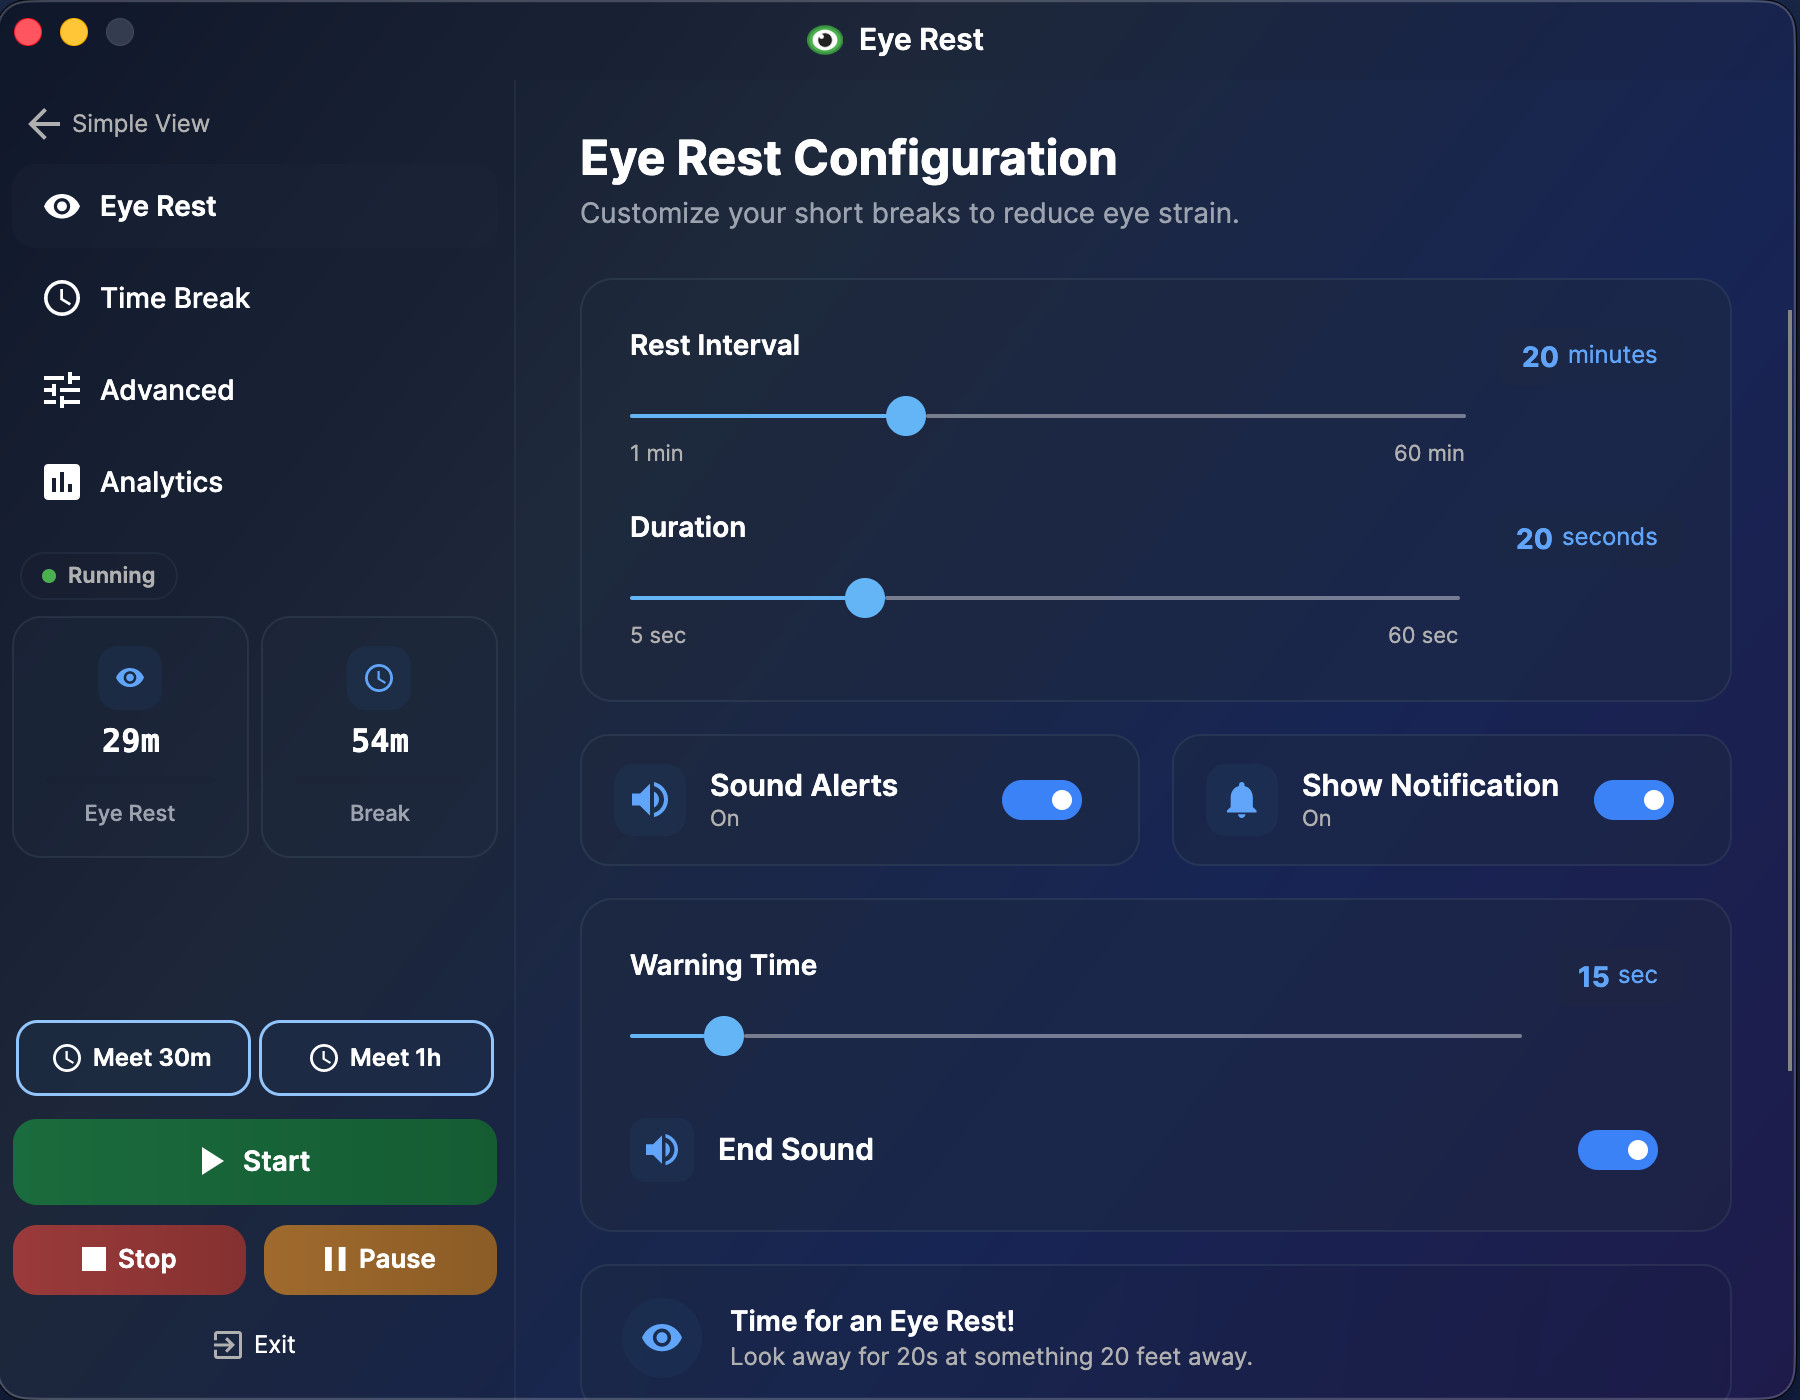Viewport: 1800px width, 1400px height.
Task: Click the clock icon in the 54m Break card
Action: tap(379, 678)
